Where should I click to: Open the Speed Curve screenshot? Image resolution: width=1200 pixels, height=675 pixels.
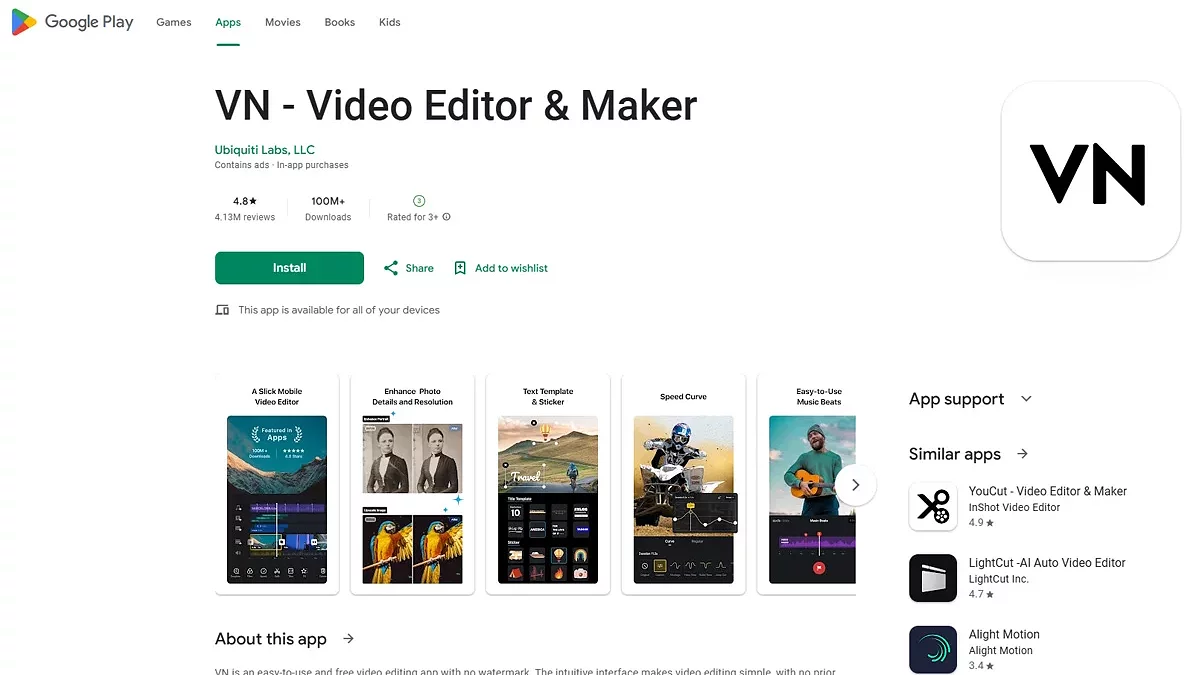point(683,485)
